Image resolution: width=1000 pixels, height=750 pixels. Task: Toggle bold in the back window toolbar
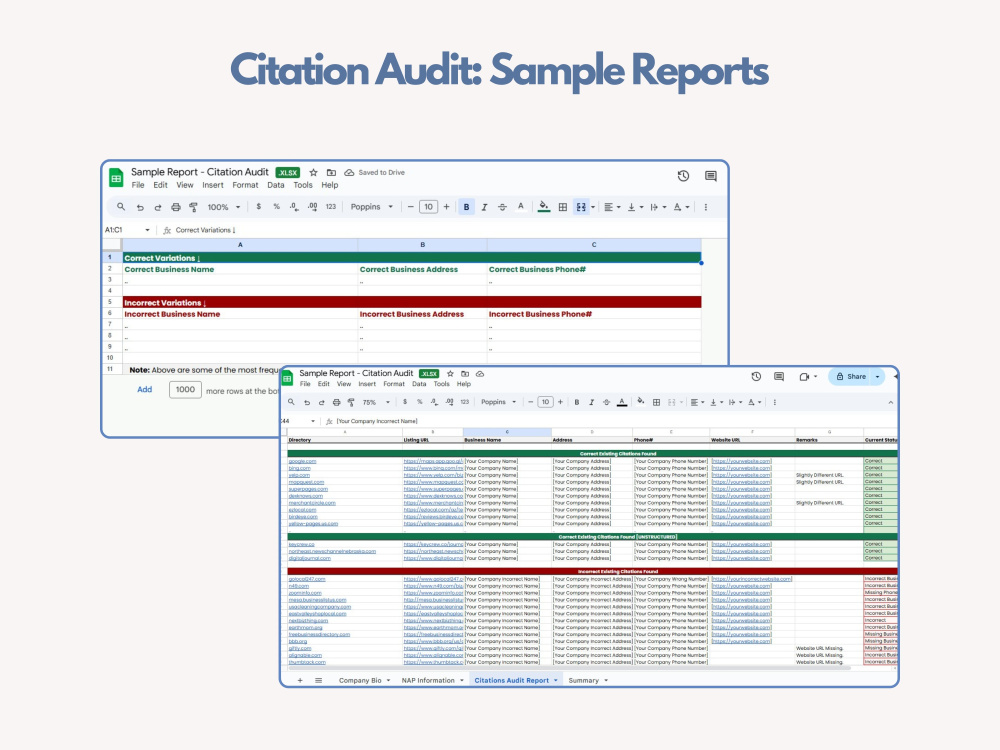(x=466, y=207)
